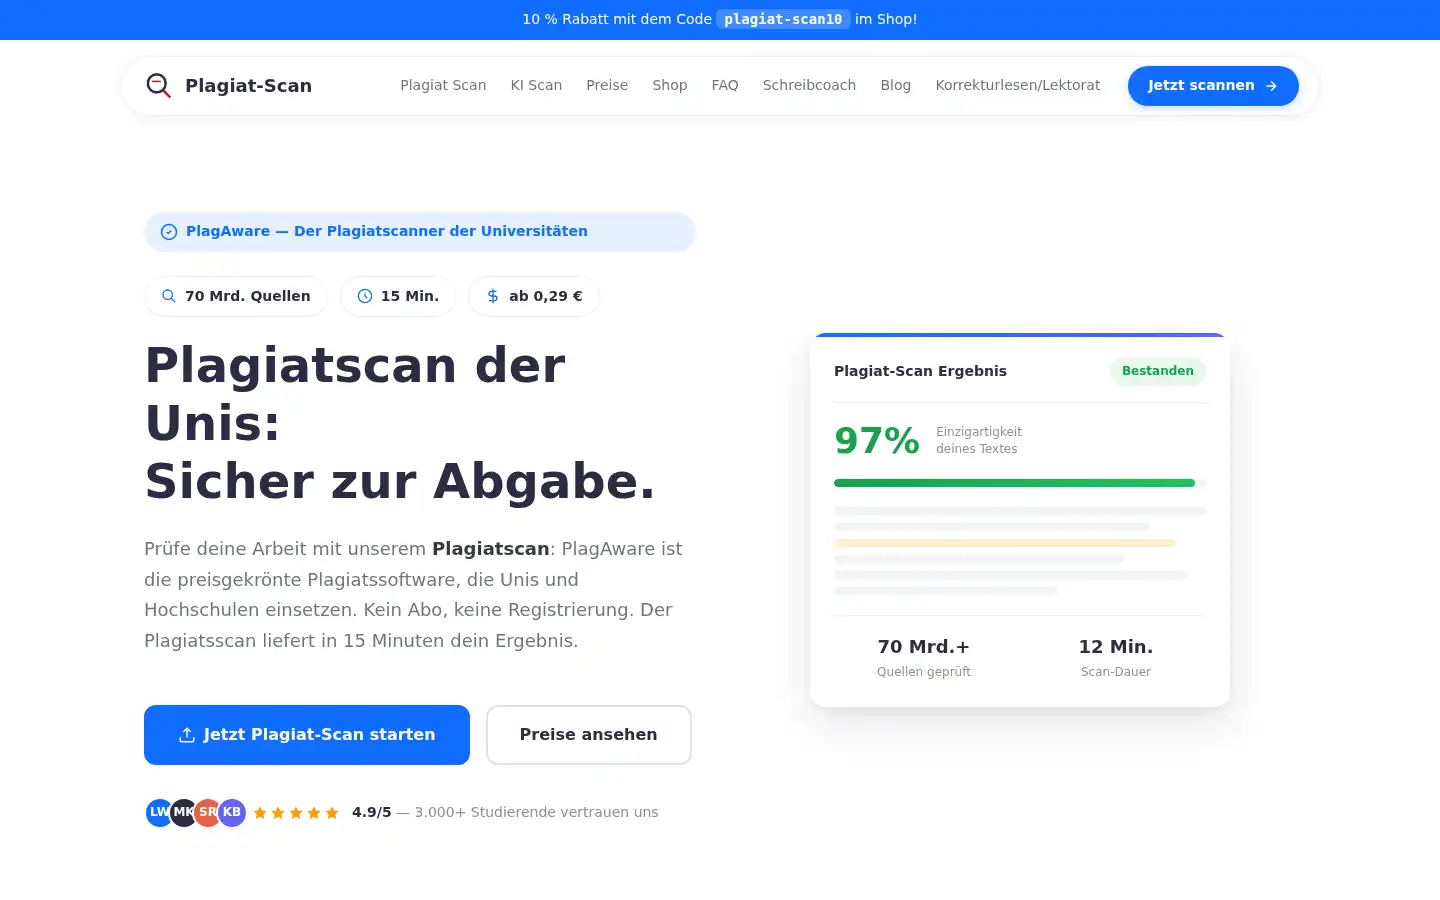
Task: Click the SR avatar
Action: (207, 812)
